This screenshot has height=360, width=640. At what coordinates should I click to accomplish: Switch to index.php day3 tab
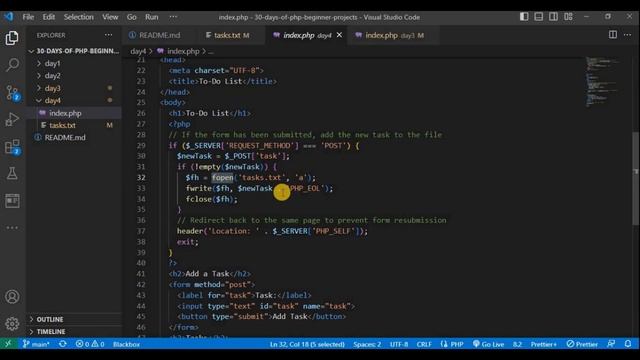(x=391, y=35)
